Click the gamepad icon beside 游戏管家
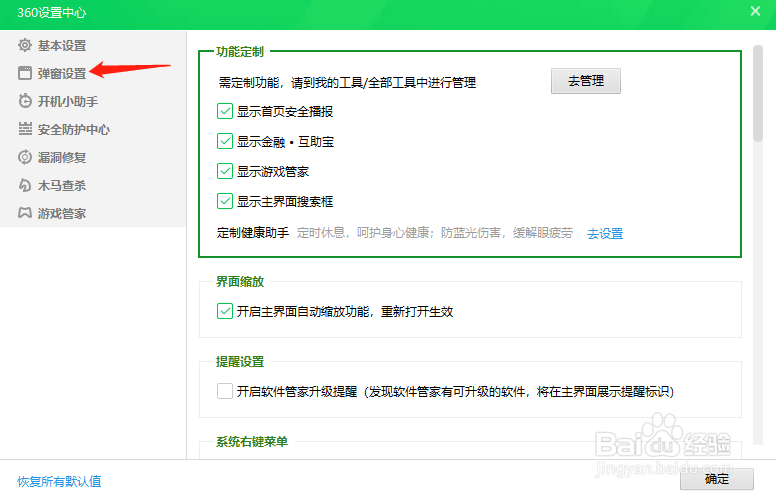The height and width of the screenshot is (496, 776). coord(25,213)
